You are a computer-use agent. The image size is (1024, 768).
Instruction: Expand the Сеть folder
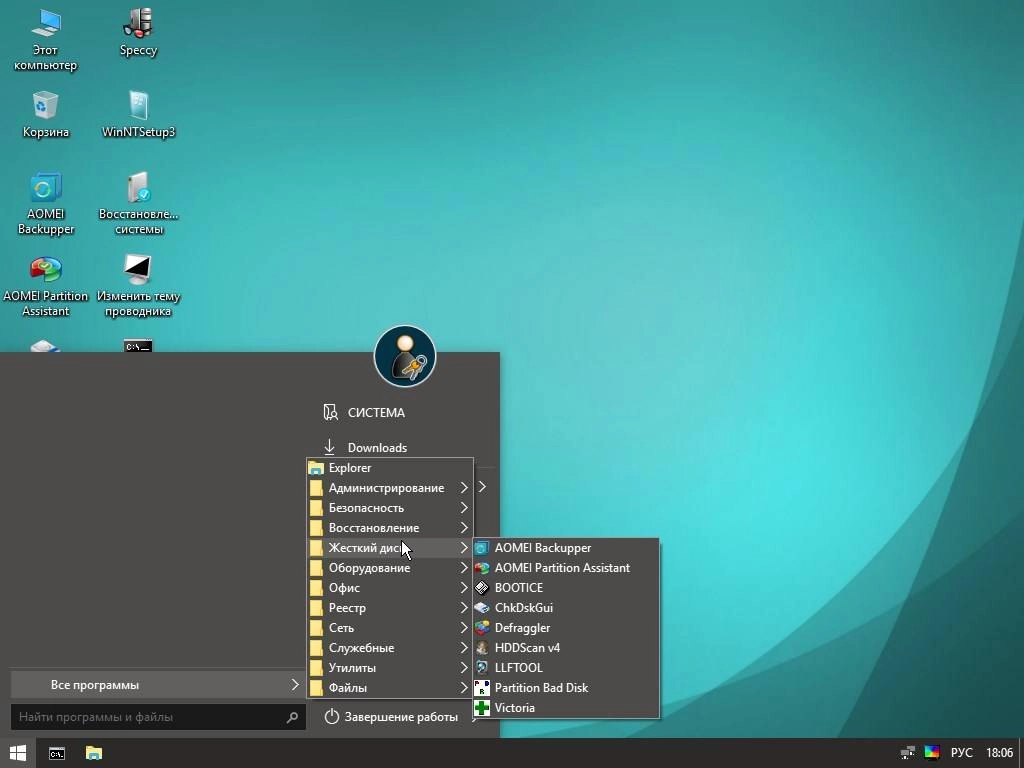pyautogui.click(x=390, y=628)
